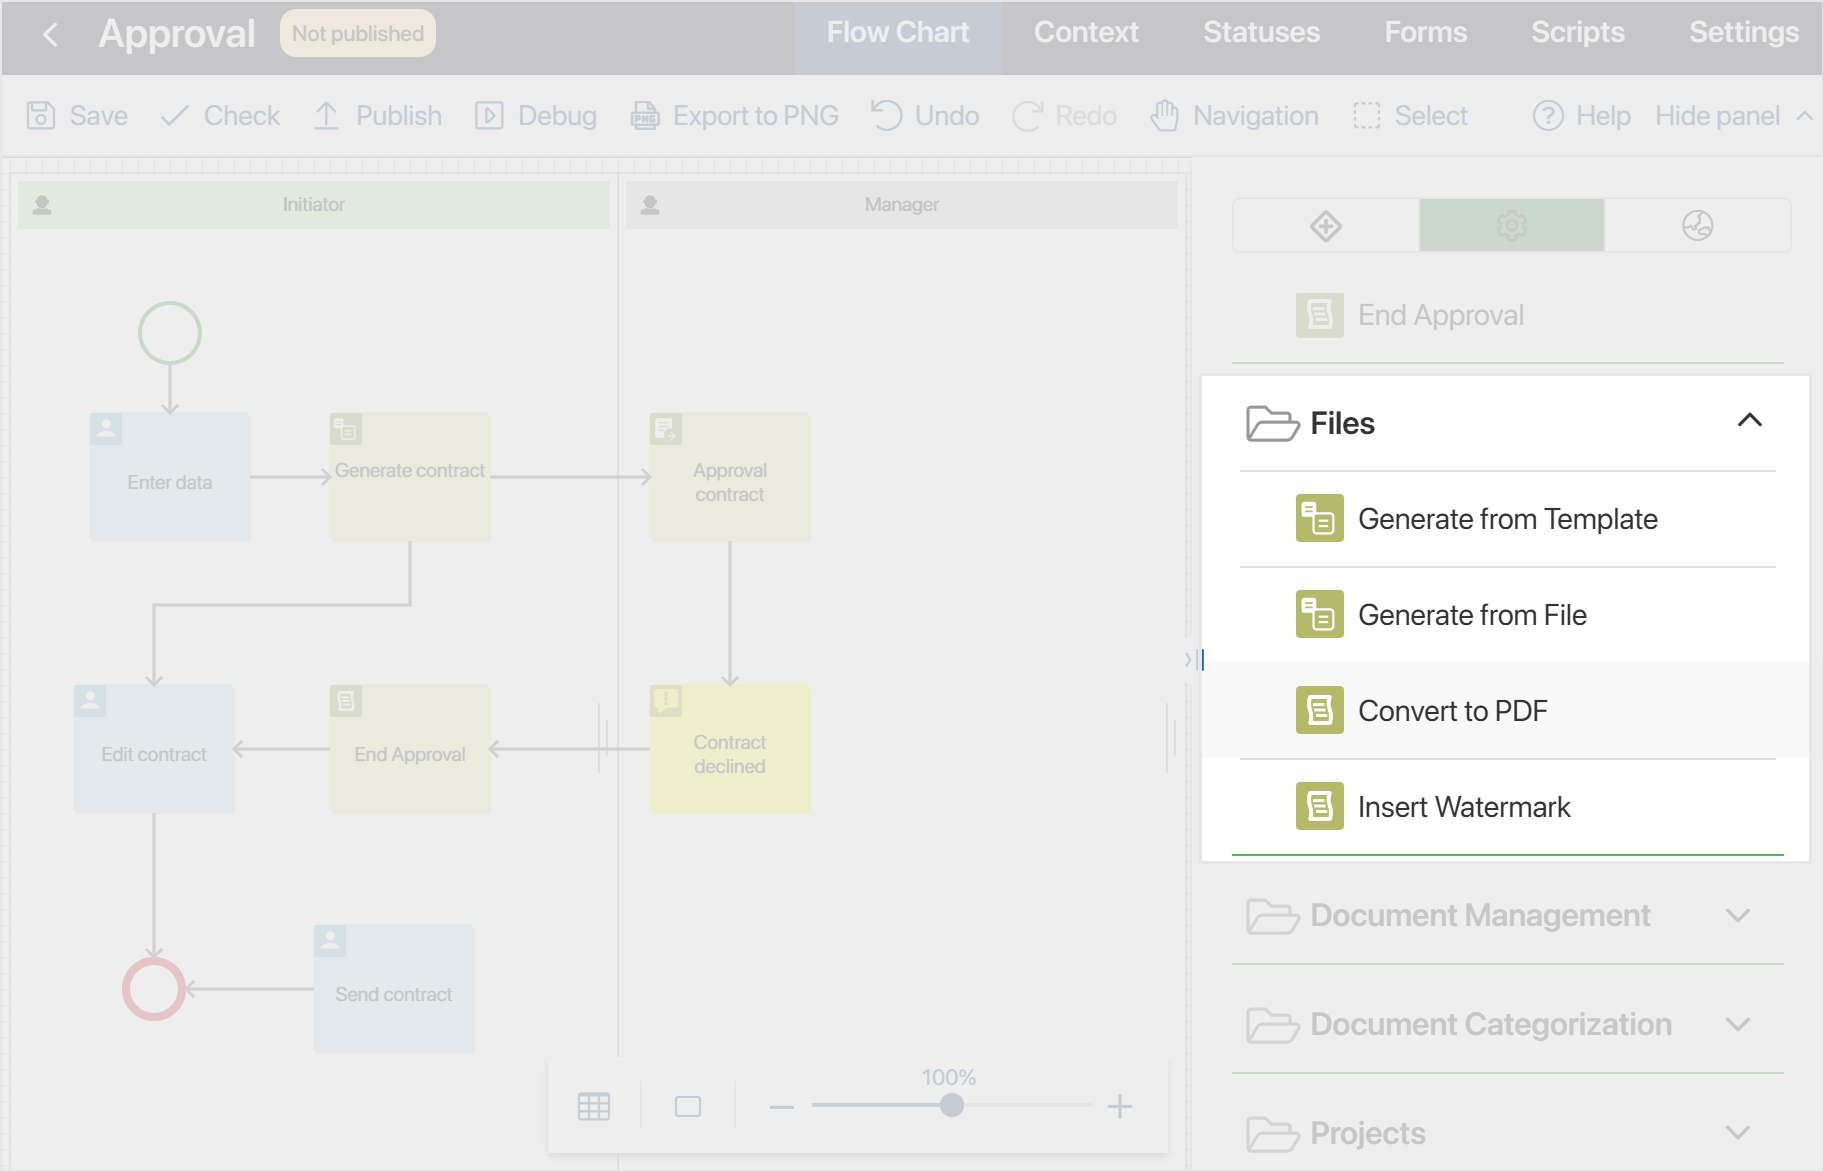Expand the Document Management section
Screen dimensions: 1823x1171
[x=1738, y=916]
